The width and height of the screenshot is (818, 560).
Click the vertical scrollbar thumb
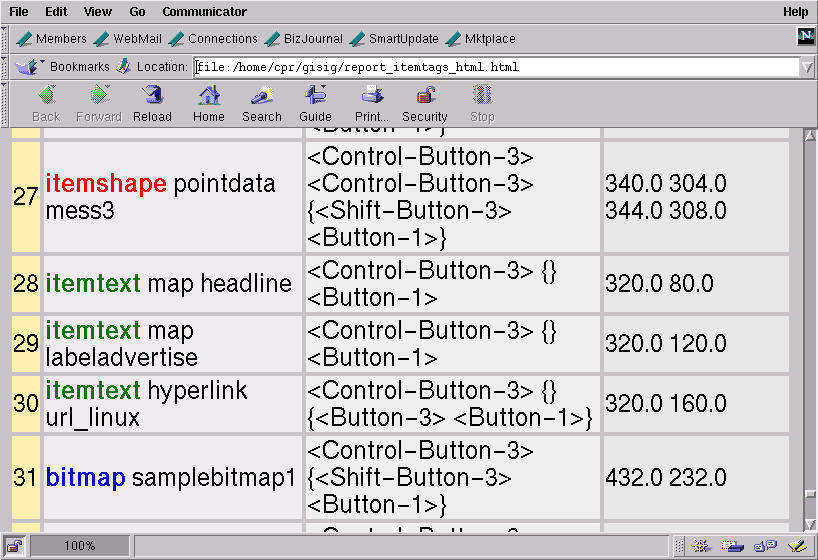coord(810,494)
